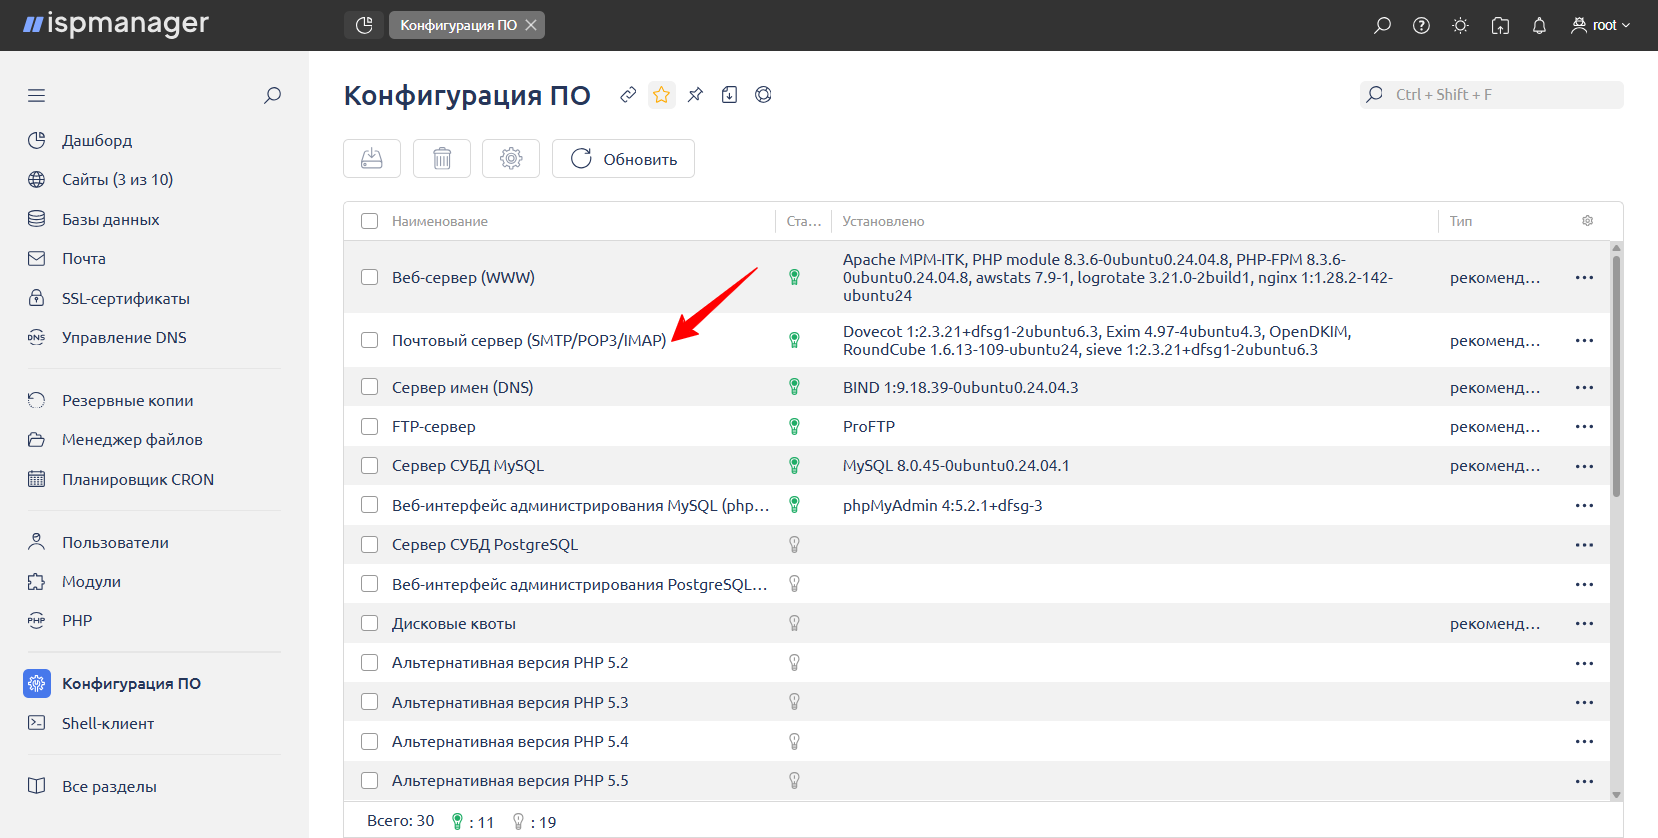Expand three-dot menu for Сервер СУБД MySQL
This screenshot has width=1658, height=838.
(1584, 466)
